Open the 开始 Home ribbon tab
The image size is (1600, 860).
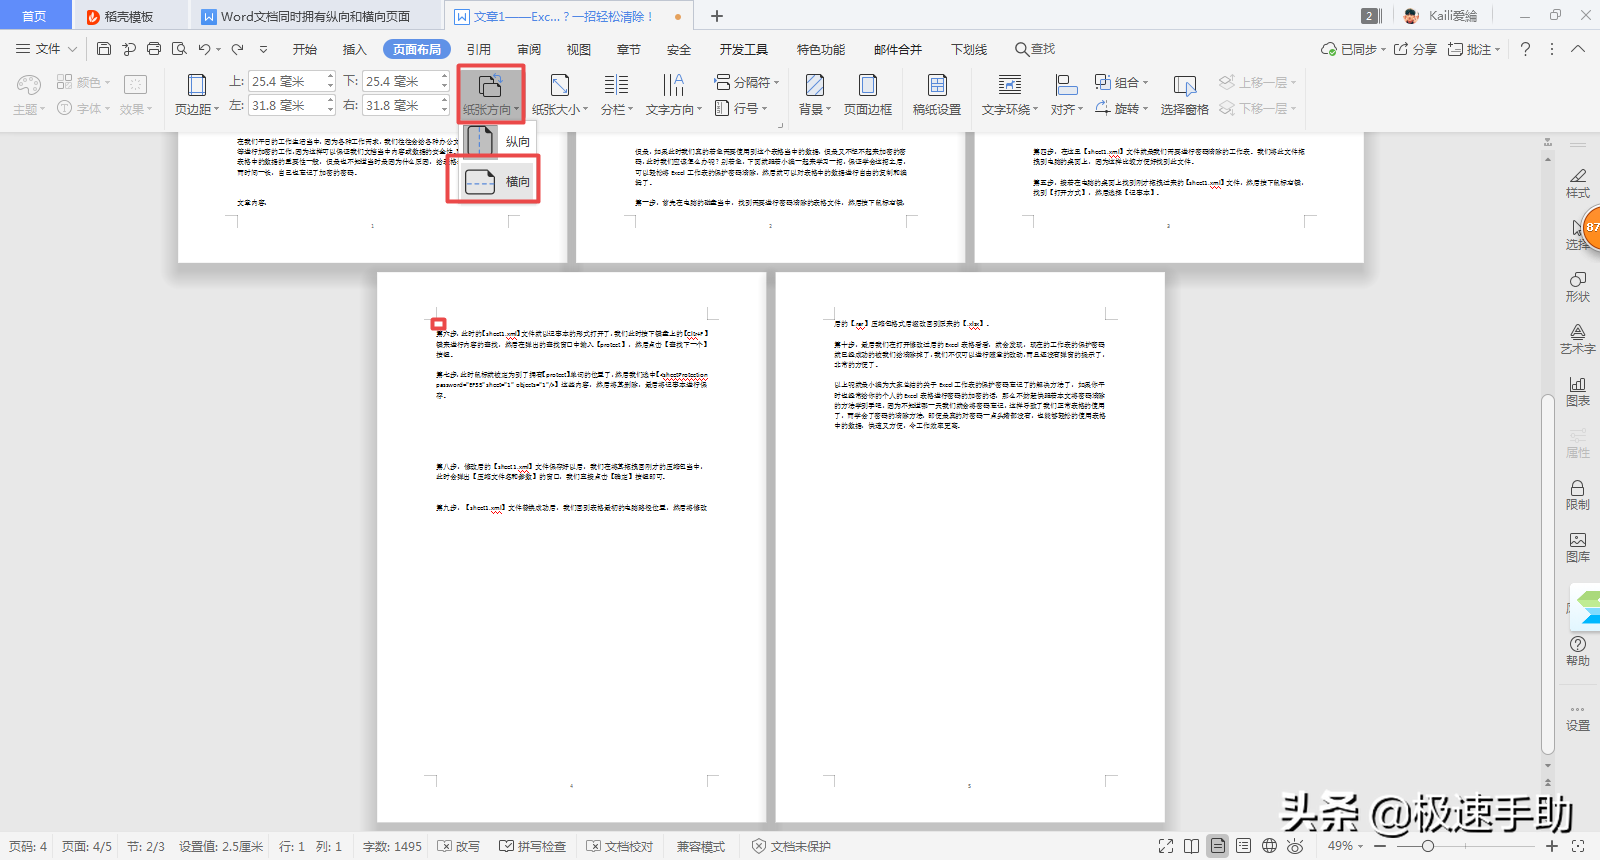click(305, 49)
